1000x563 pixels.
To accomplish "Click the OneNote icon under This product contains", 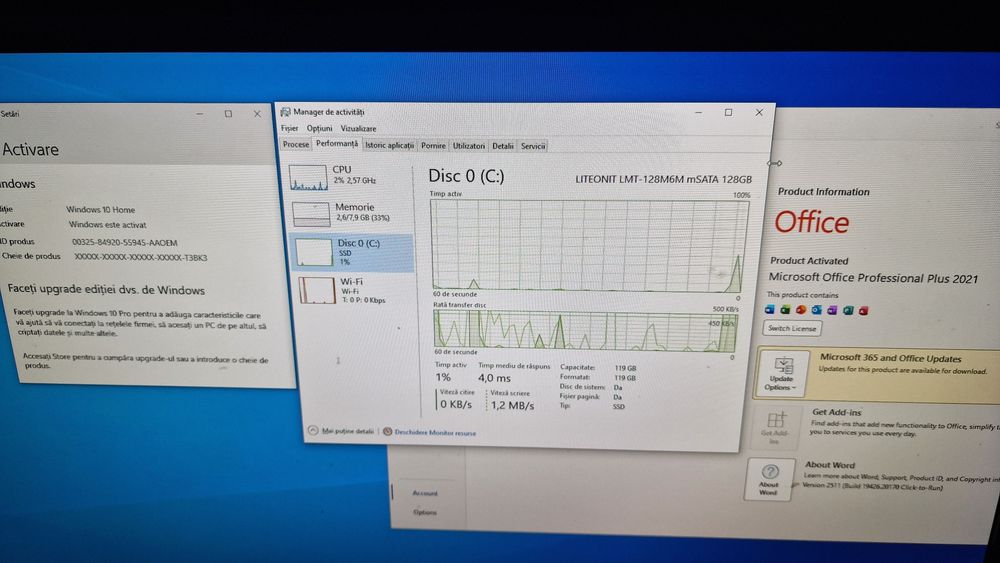I will coord(832,311).
